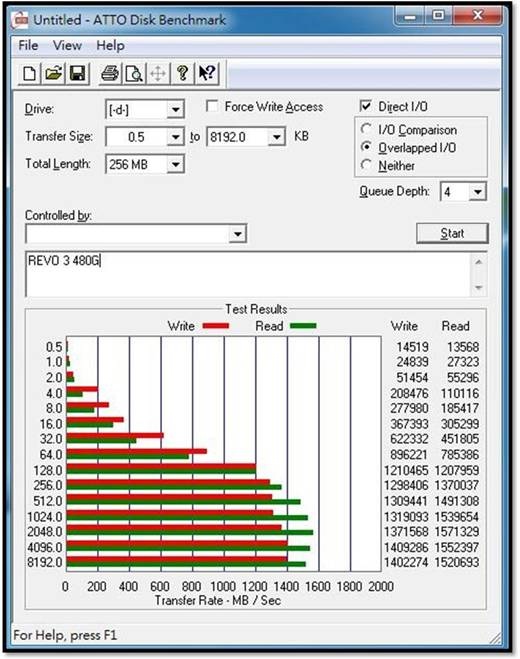Click the Print Preview toolbar icon
This screenshot has height=659, width=520.
pos(134,74)
